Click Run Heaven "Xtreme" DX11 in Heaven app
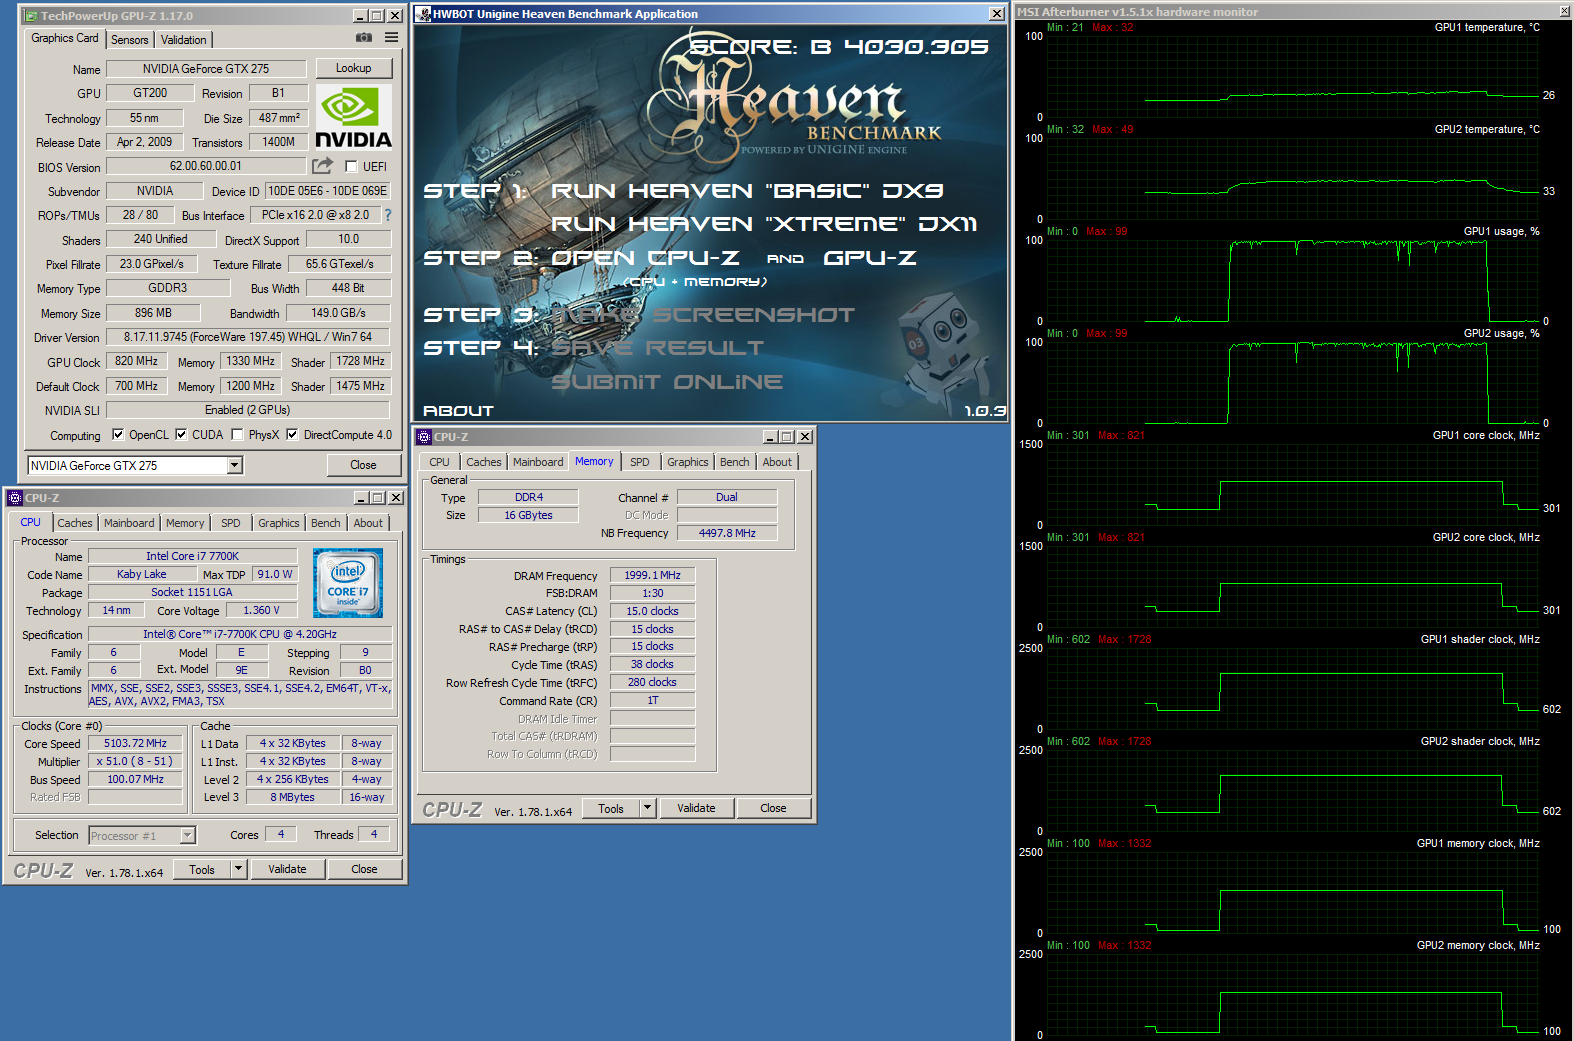Viewport: 1574px width, 1041px height. 764,224
